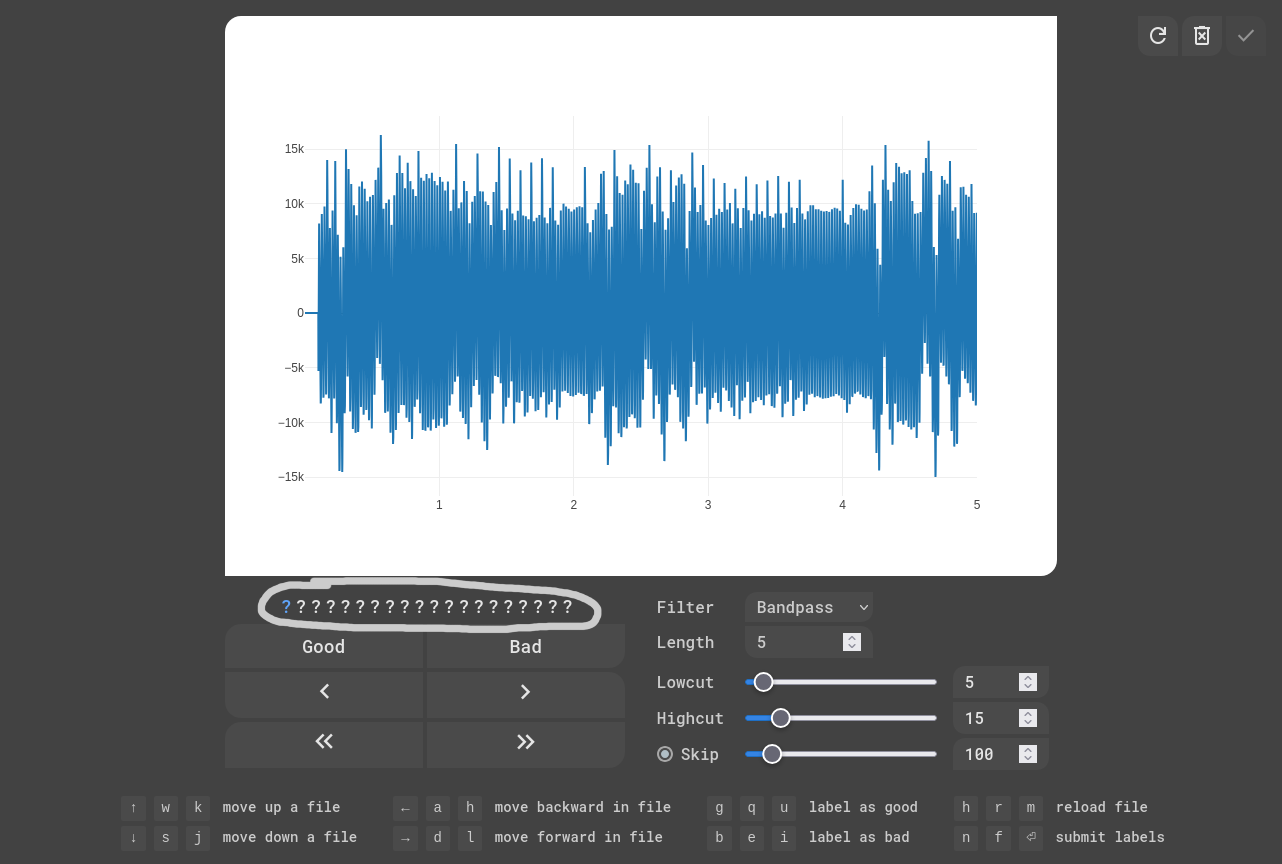Click the Skip value stepper arrows
The image size is (1282, 864).
point(1027,754)
